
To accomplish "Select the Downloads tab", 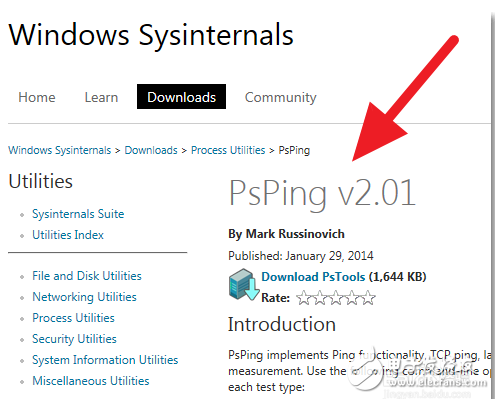I will (181, 97).
